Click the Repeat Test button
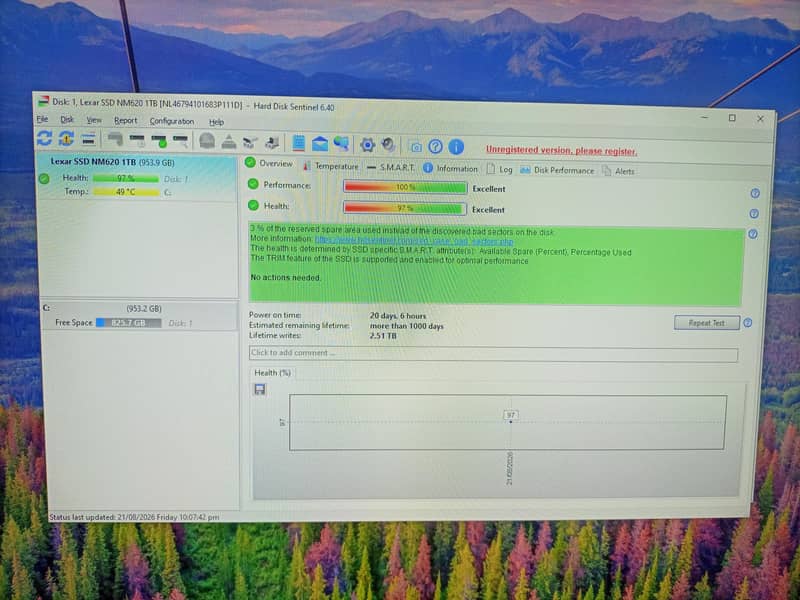The image size is (800, 600). pyautogui.click(x=707, y=323)
